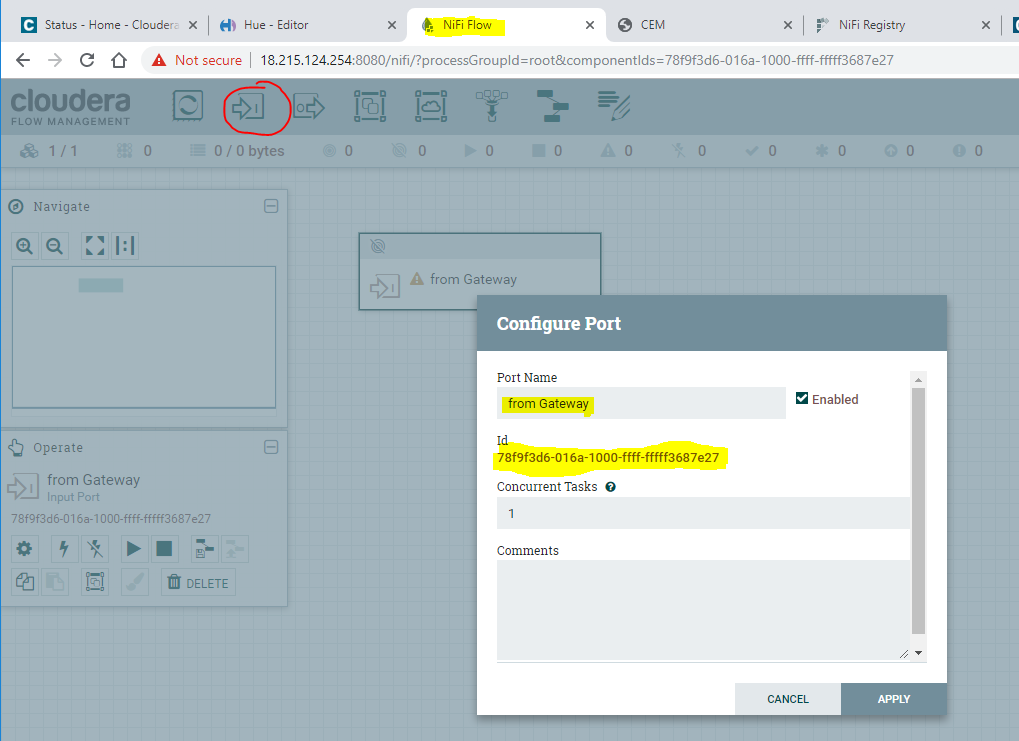
Task: Select the Input Port toolbar icon
Action: coord(248,107)
